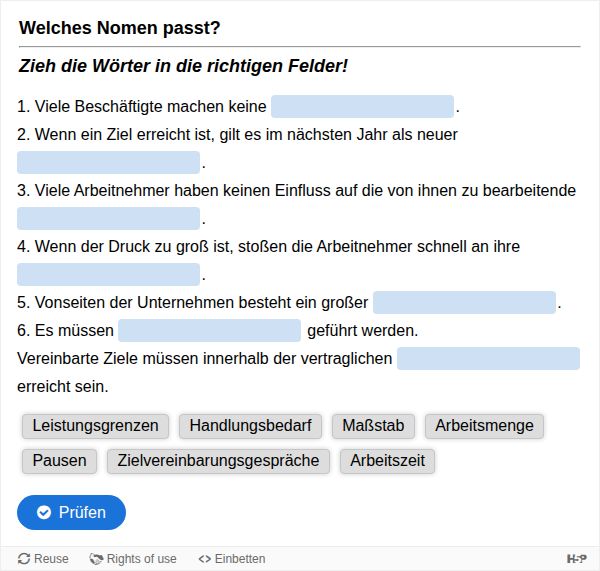Select the Handlungsbedarf word tile

click(x=250, y=426)
